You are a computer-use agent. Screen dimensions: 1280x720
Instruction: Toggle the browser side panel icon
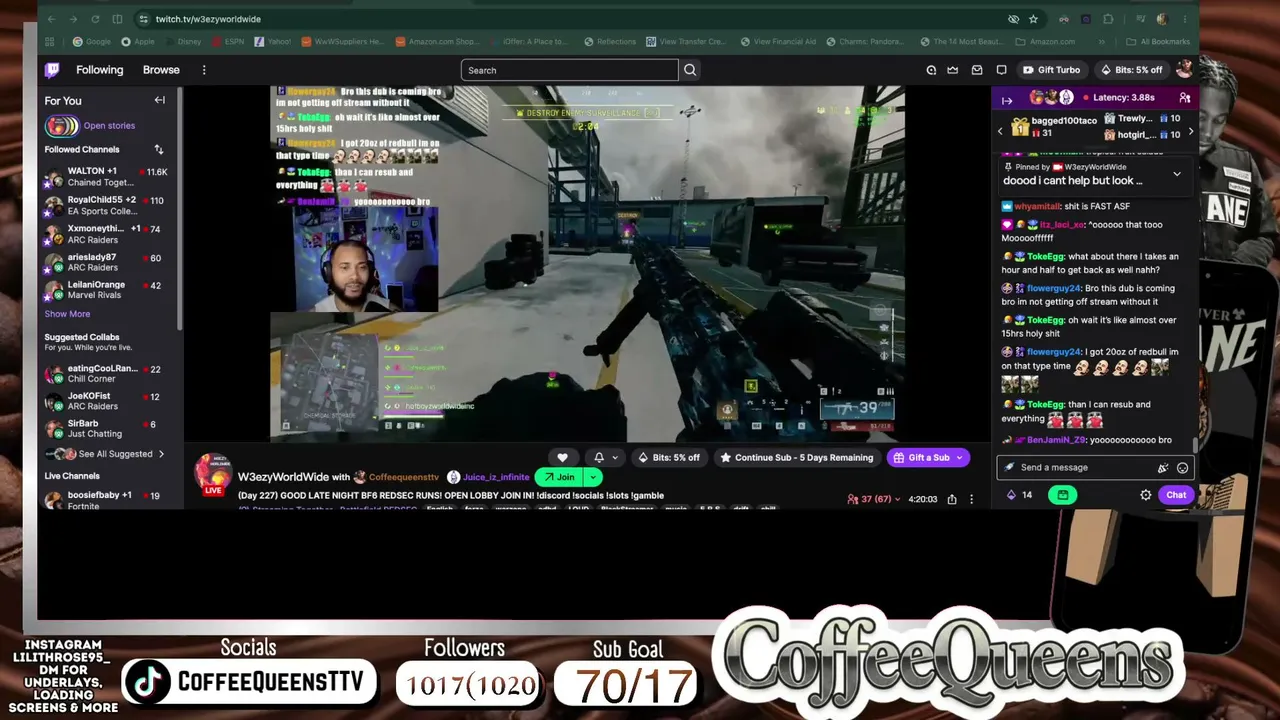click(x=118, y=19)
